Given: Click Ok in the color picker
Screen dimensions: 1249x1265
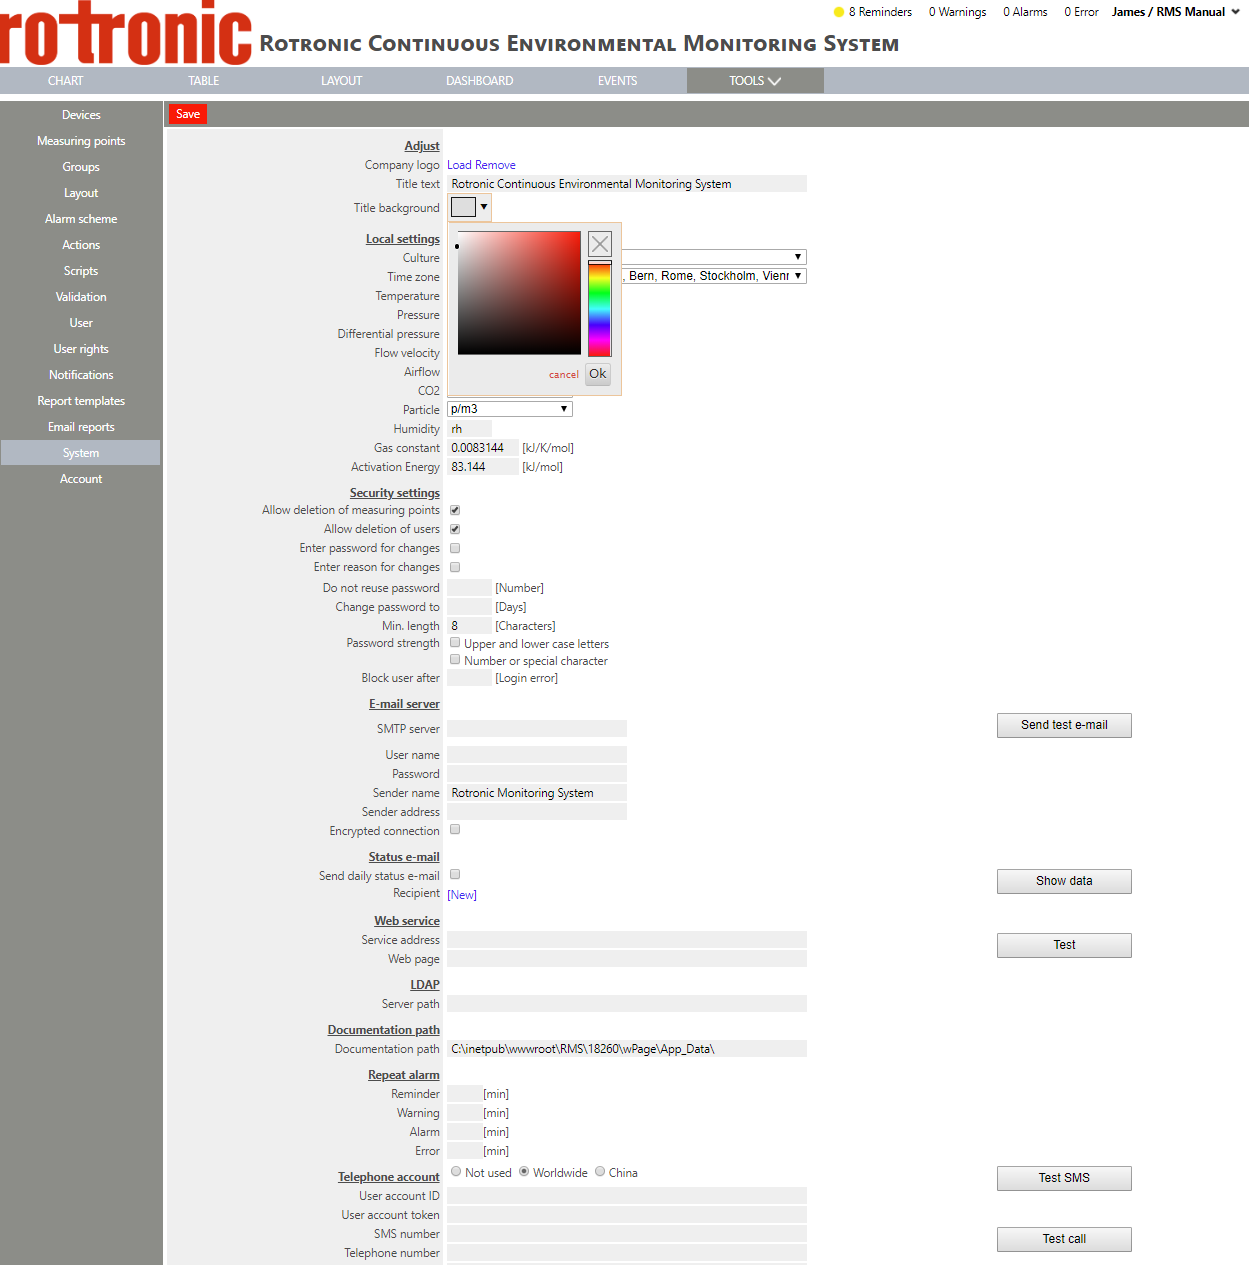Looking at the screenshot, I should pos(598,374).
